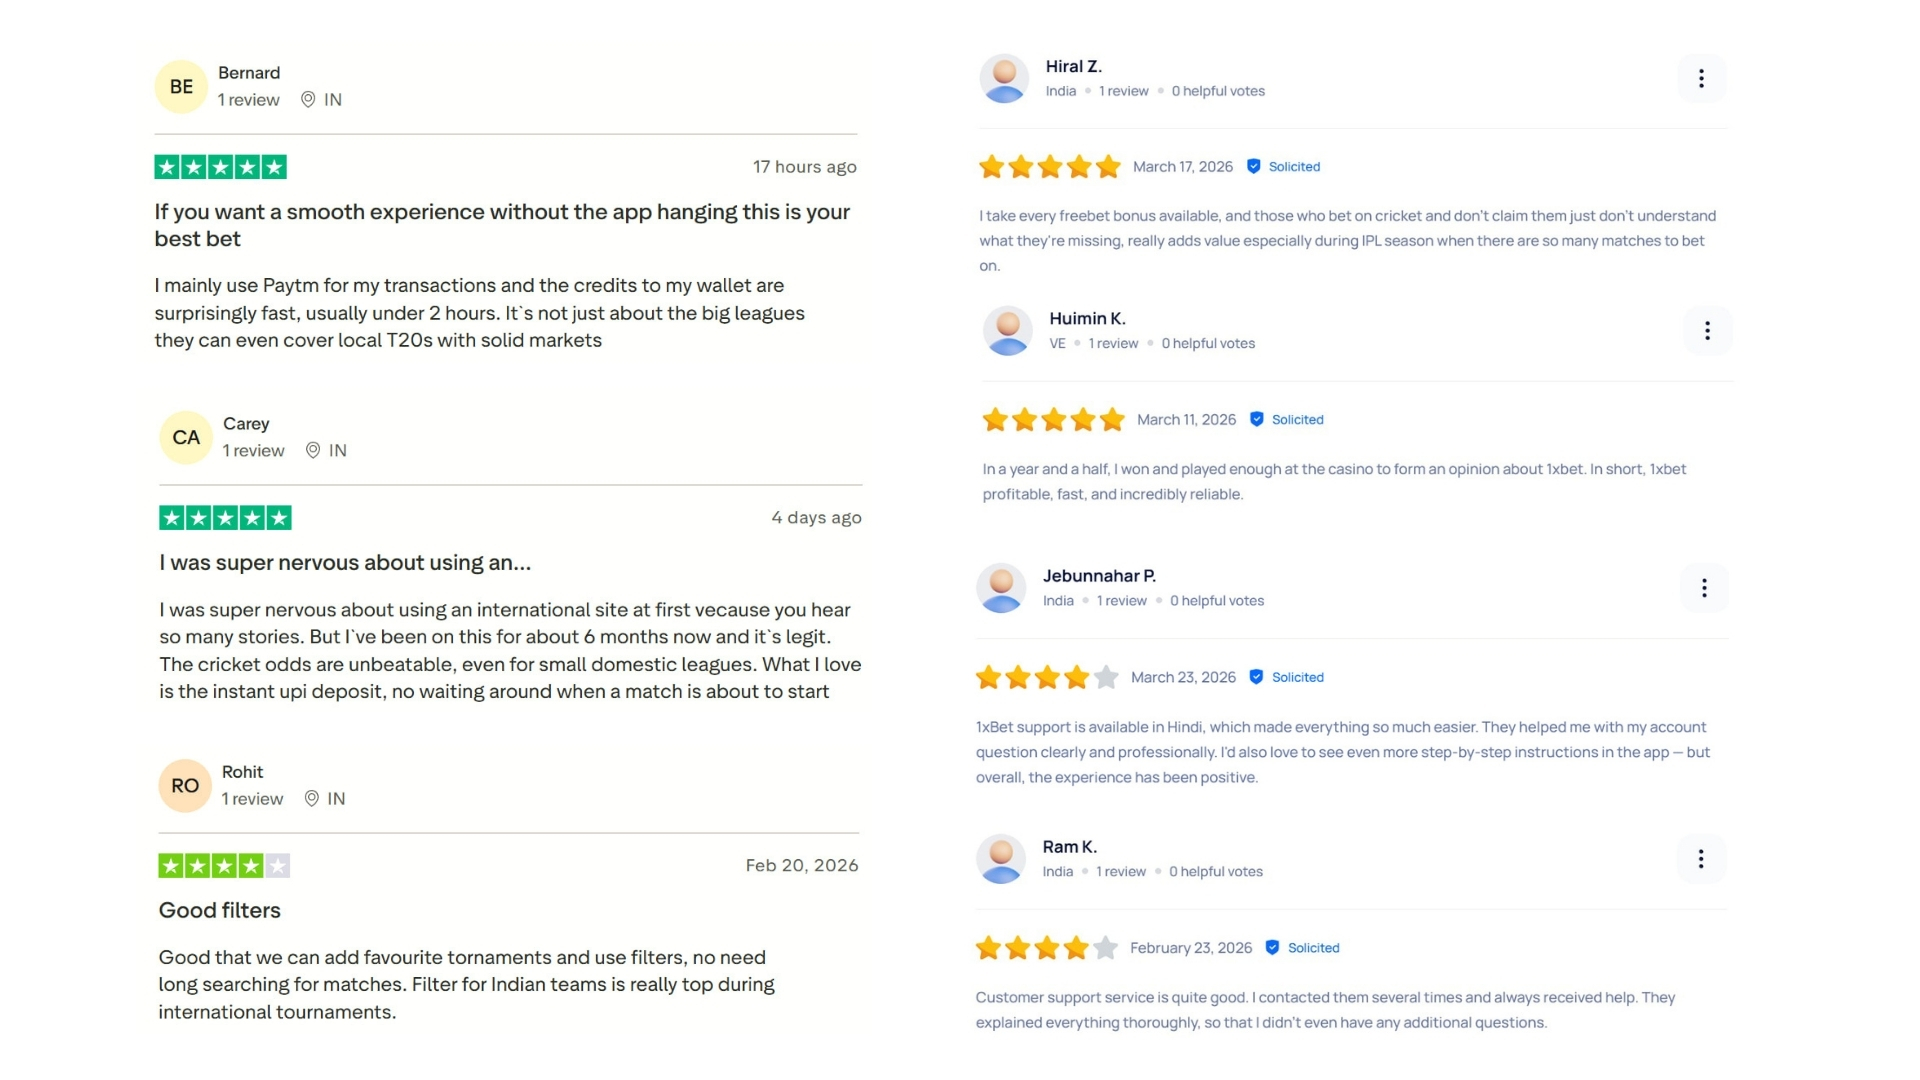
Task: Click Huimin K.'s profile avatar
Action: point(1008,330)
